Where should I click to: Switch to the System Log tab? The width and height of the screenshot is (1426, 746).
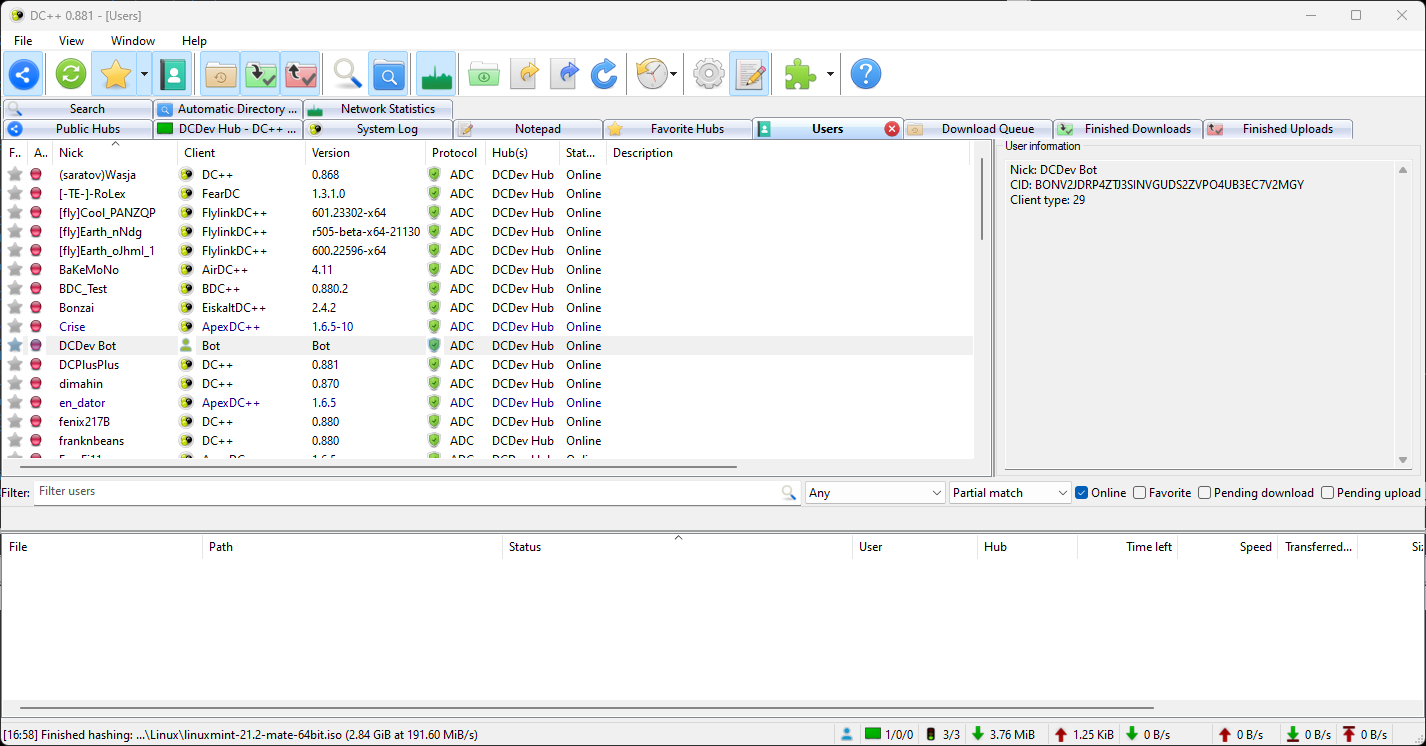[x=378, y=129]
